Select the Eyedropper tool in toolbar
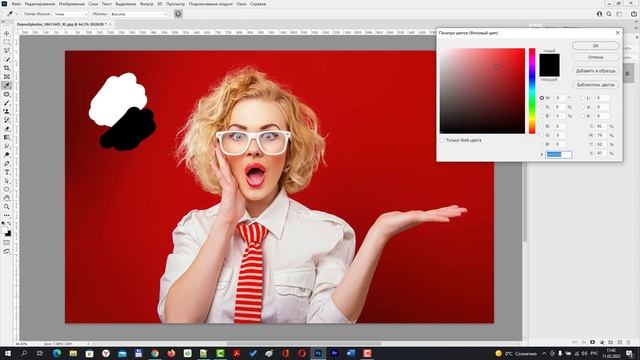 (7, 85)
